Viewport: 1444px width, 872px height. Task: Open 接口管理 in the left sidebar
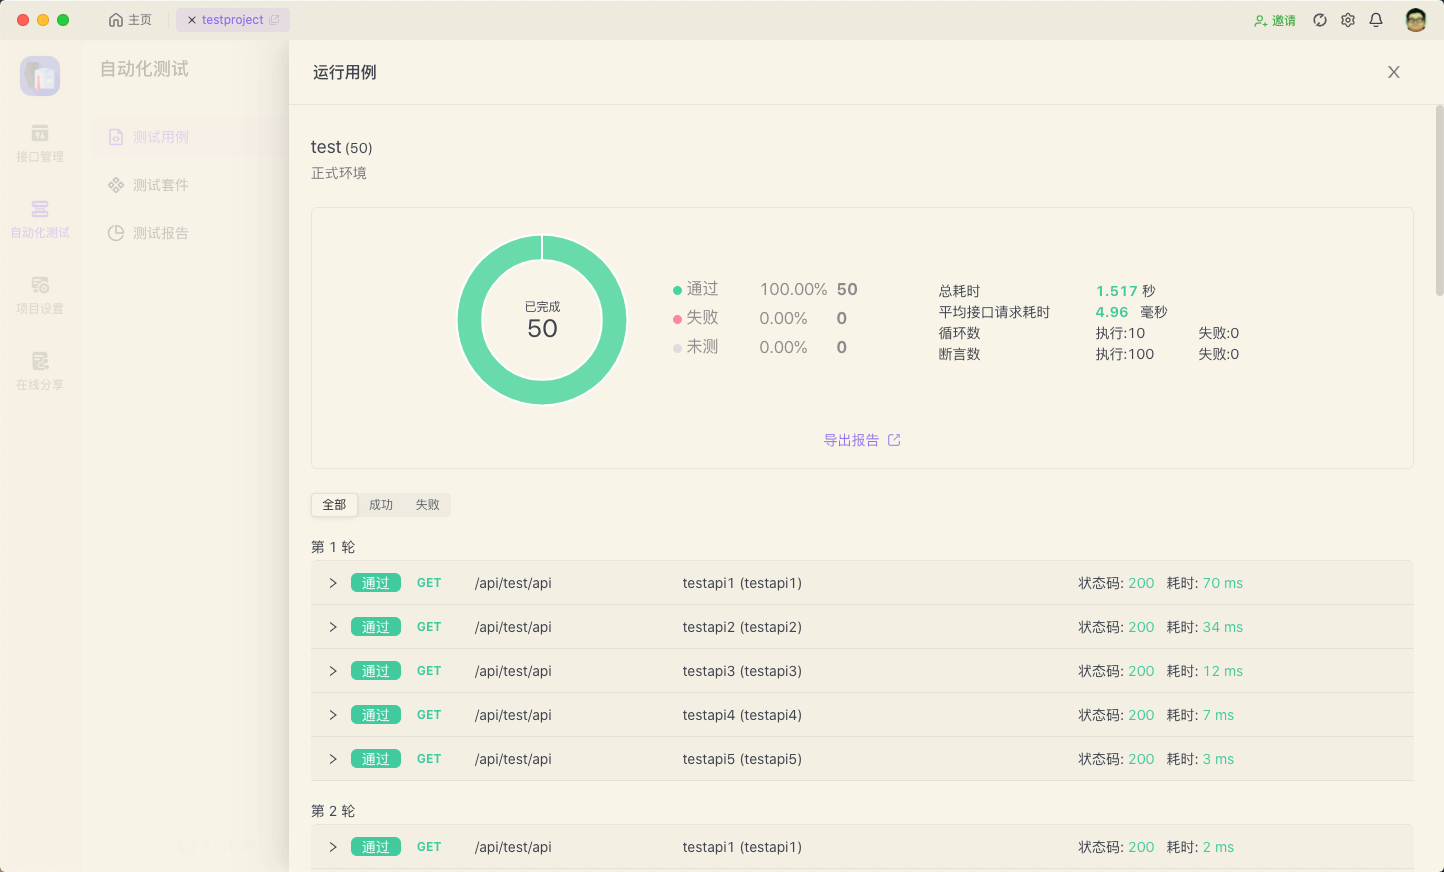click(x=40, y=143)
